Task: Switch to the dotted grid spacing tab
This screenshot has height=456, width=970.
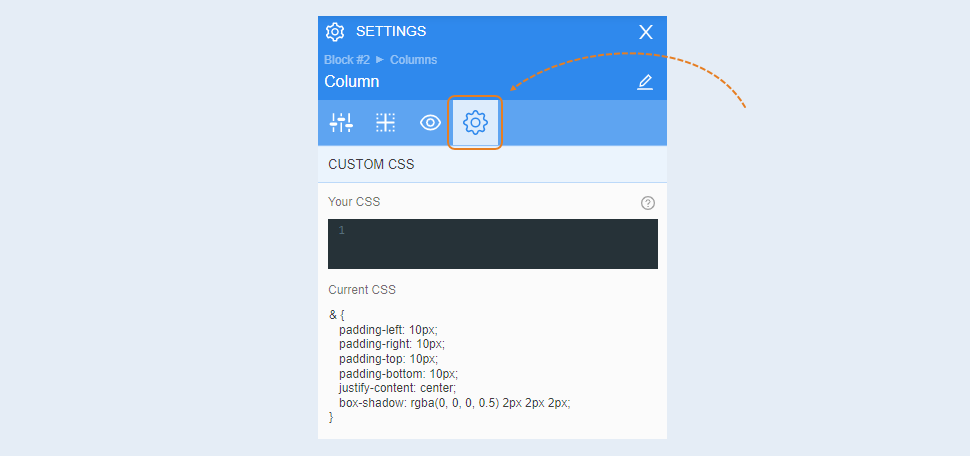Action: click(x=385, y=123)
